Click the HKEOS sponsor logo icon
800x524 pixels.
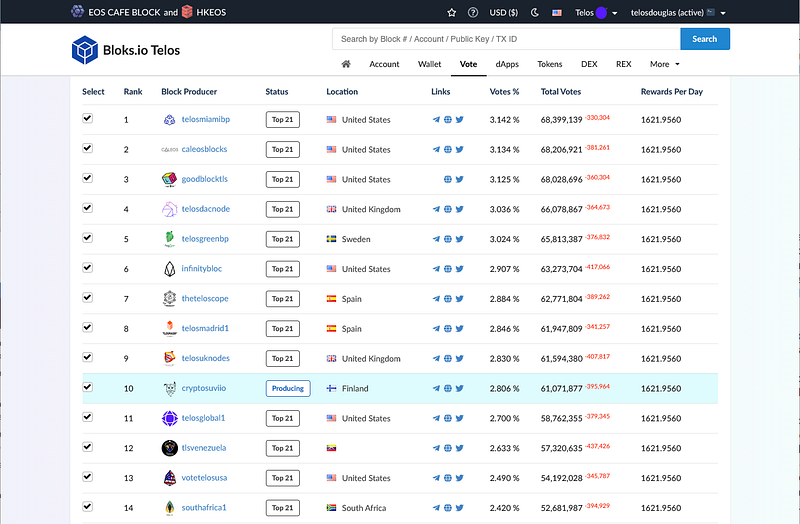click(187, 11)
